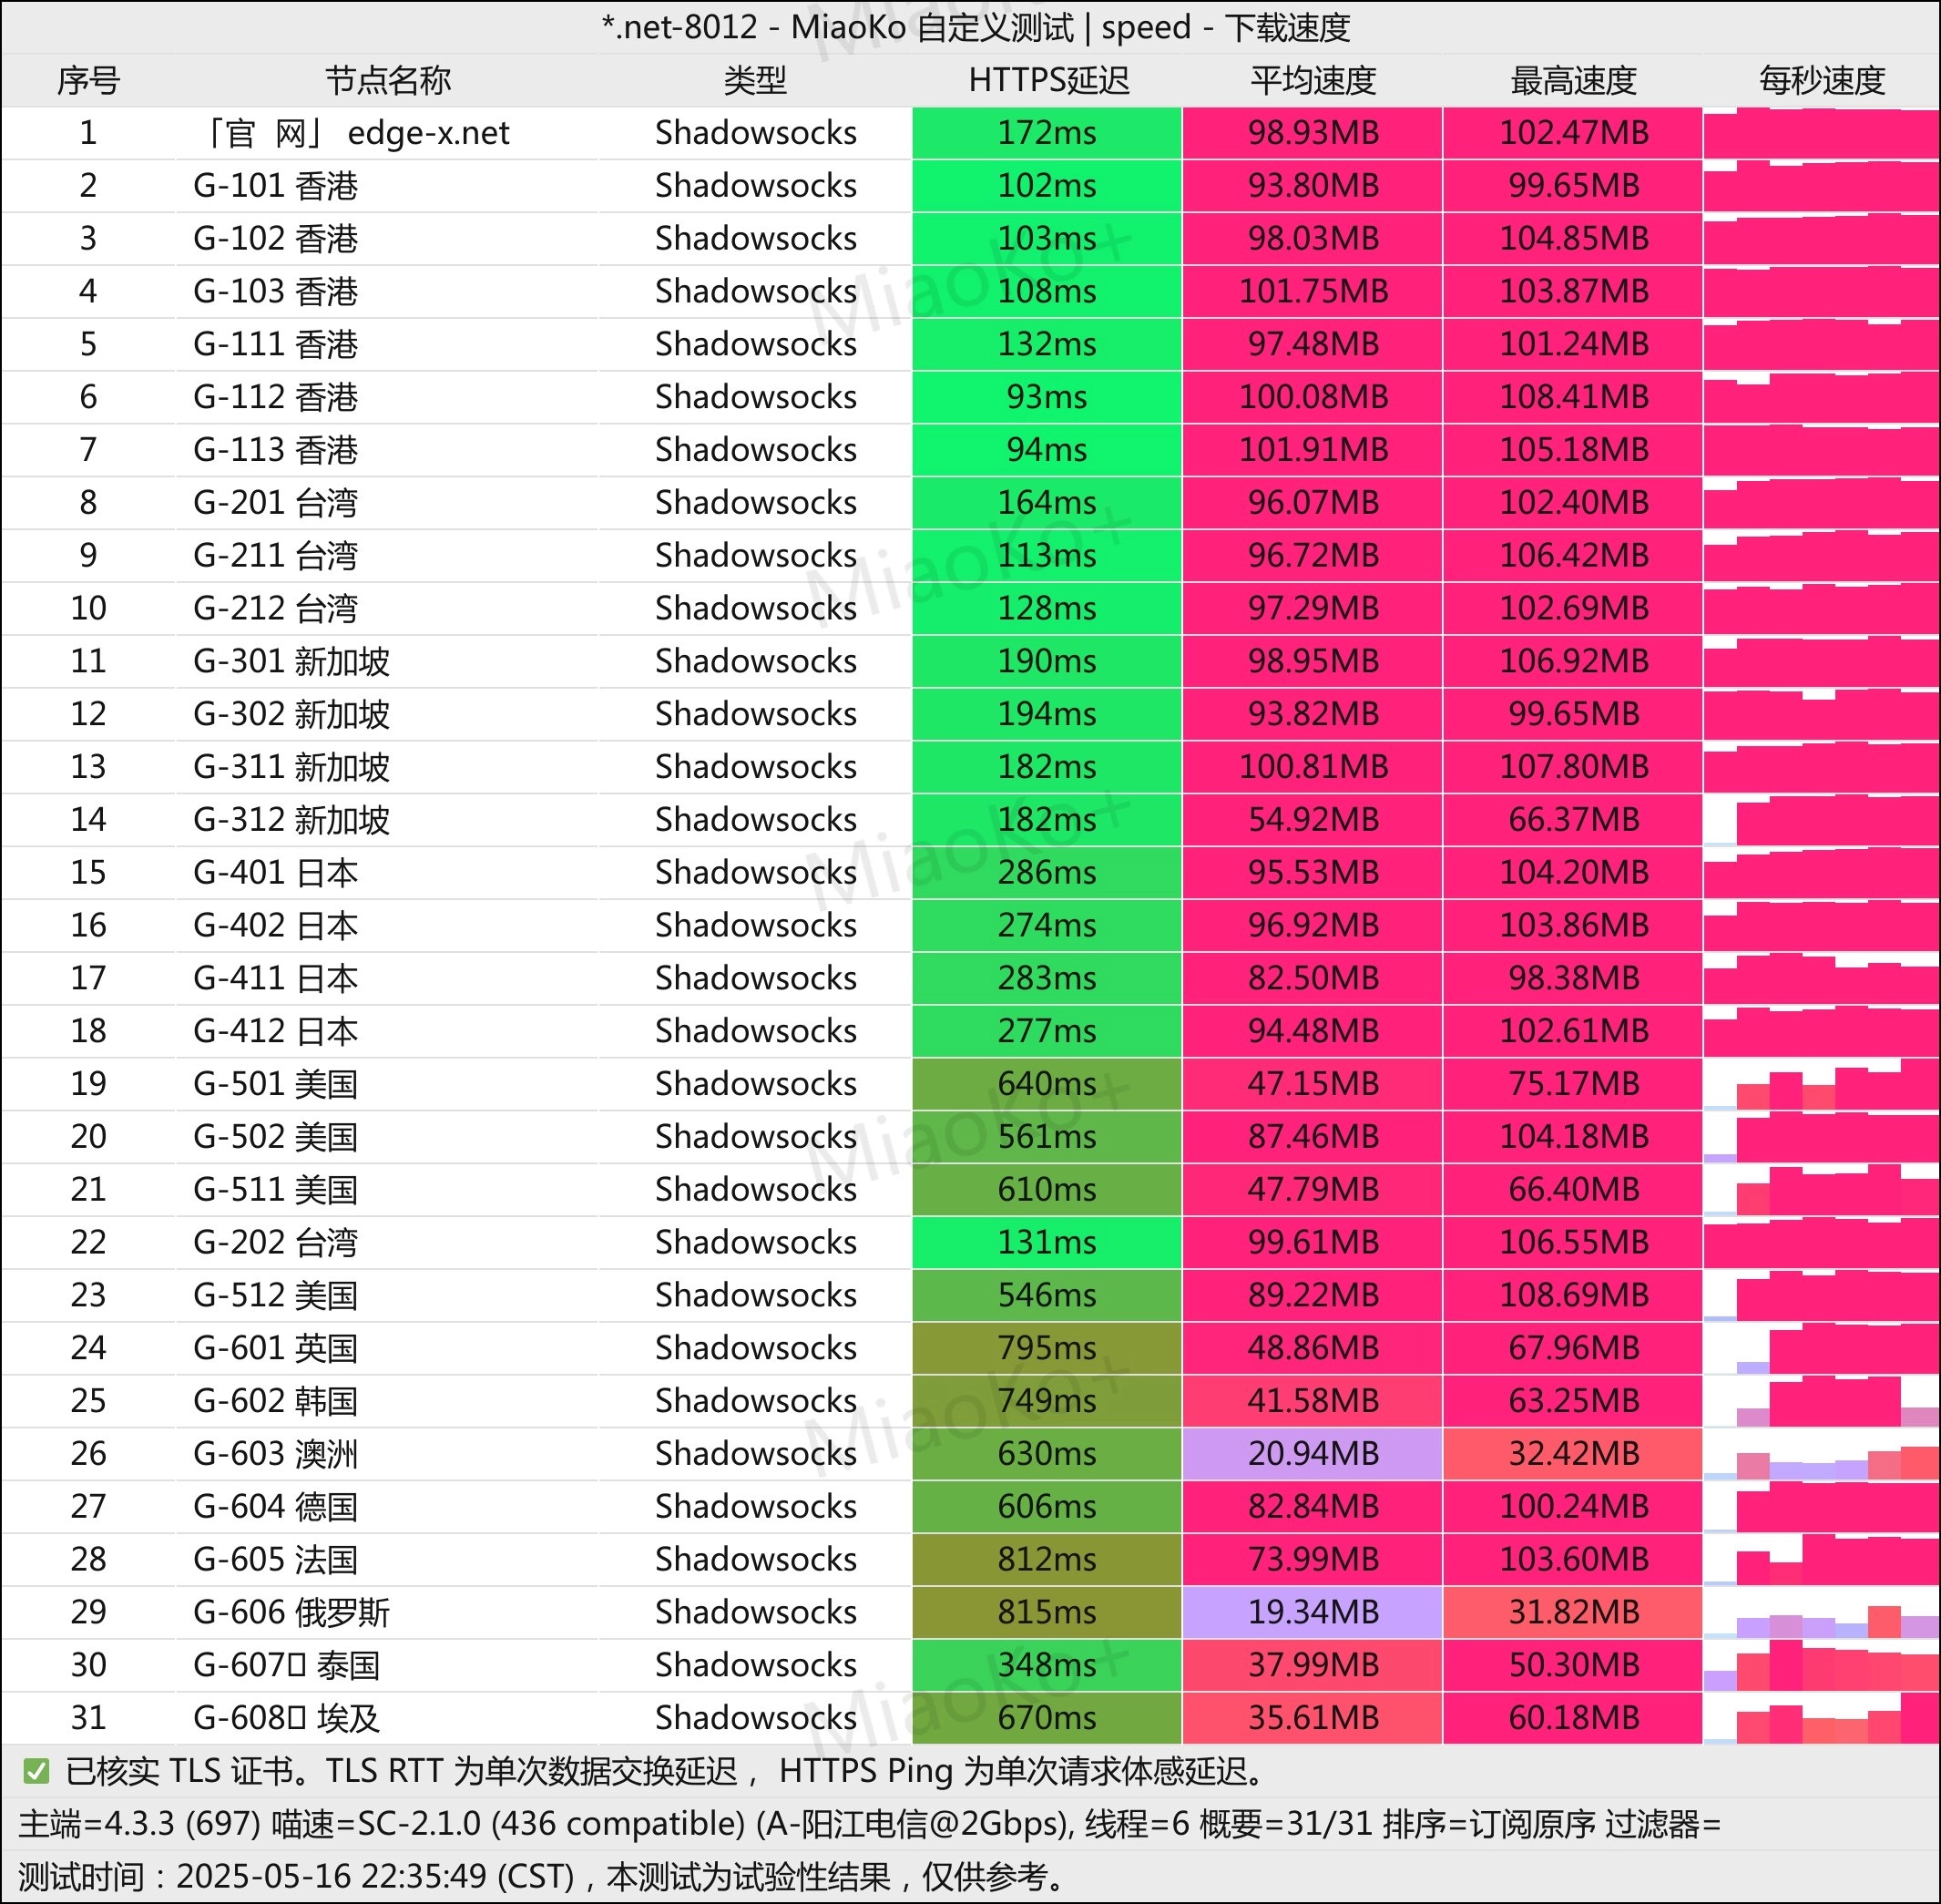
Task: Click the 平均速度 column header
Action: pos(1312,80)
